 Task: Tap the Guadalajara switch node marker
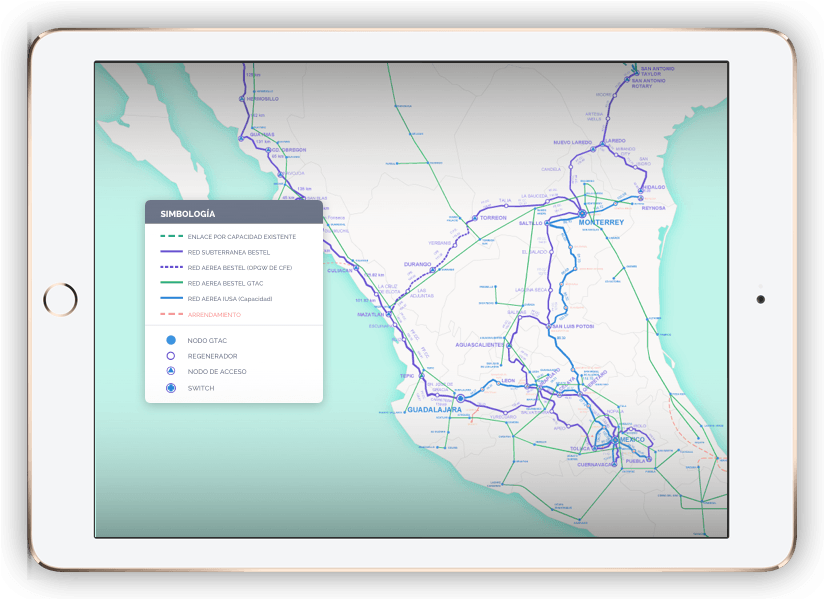[461, 398]
